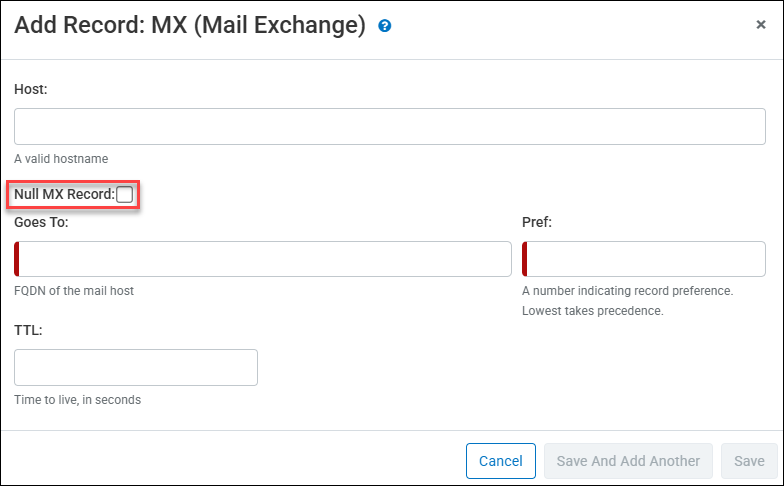Click the "TTL:" field label
The image size is (784, 486).
28,328
